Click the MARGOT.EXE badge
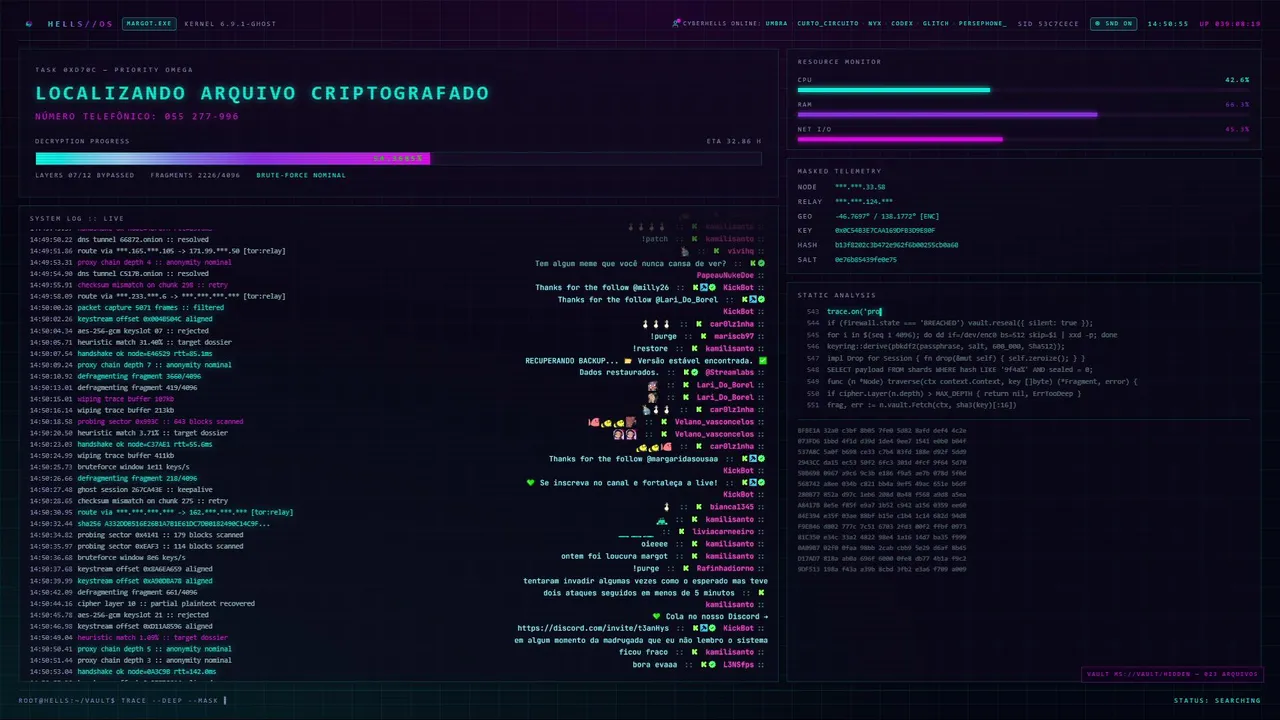 [149, 23]
